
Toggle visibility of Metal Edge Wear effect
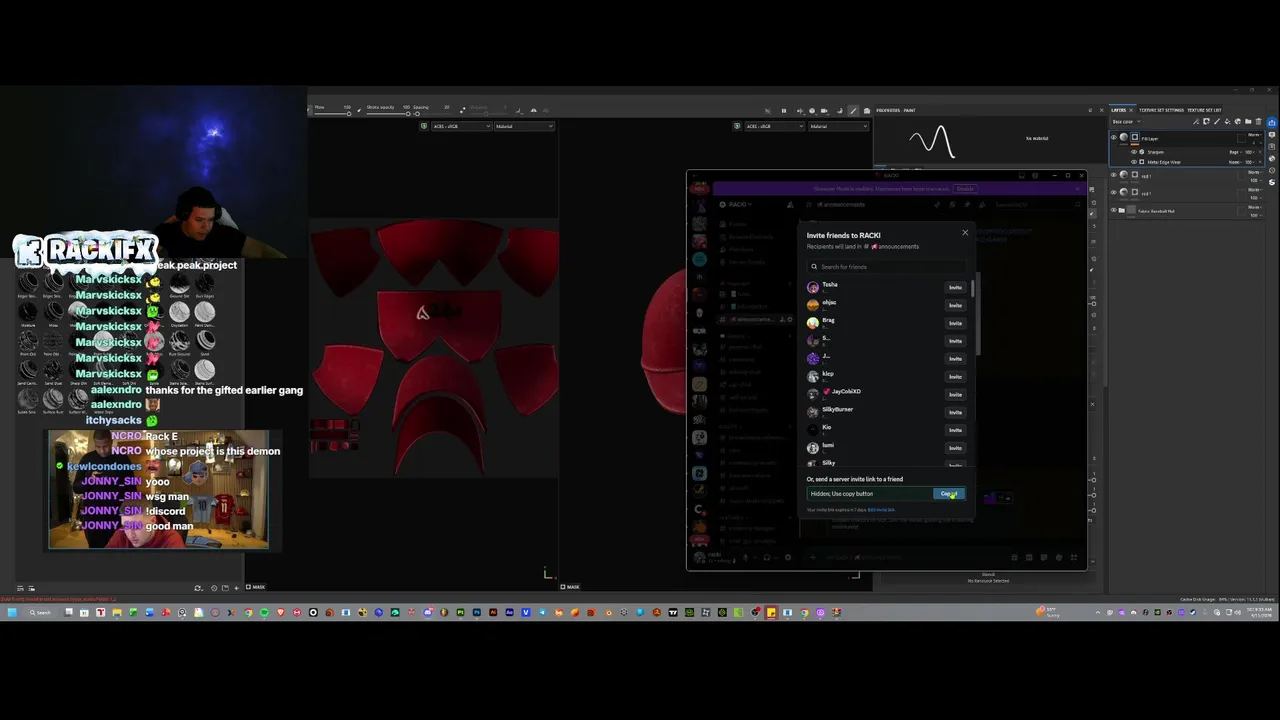click(1134, 162)
